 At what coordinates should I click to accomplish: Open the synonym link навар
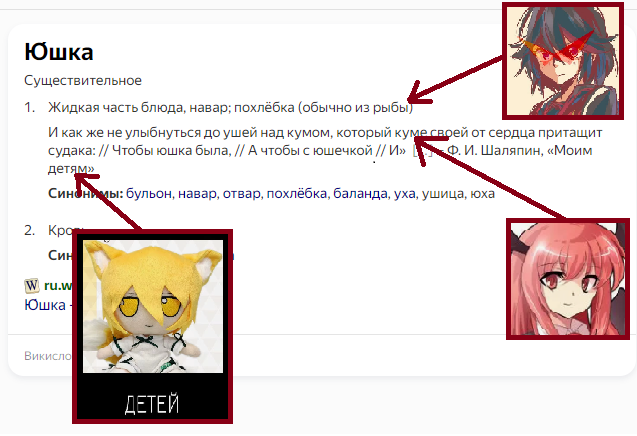(197, 193)
